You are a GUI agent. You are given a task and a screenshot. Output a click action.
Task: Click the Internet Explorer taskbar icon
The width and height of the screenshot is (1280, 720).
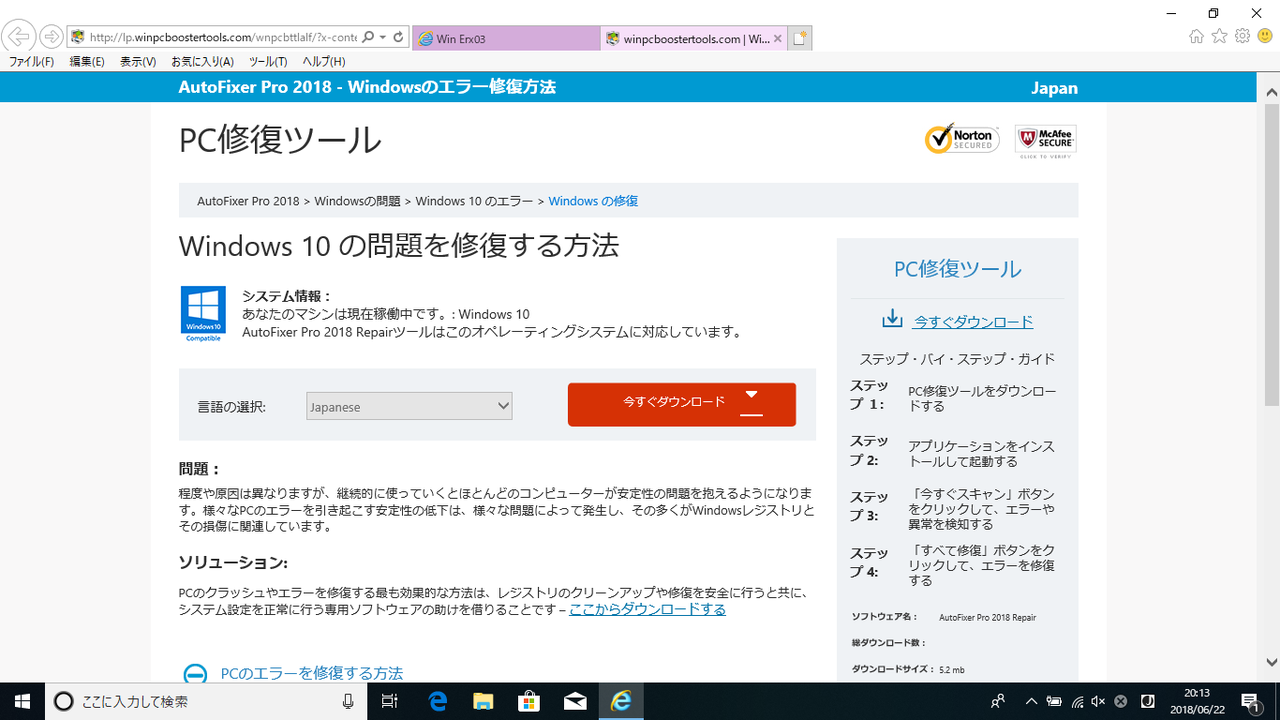tap(621, 701)
